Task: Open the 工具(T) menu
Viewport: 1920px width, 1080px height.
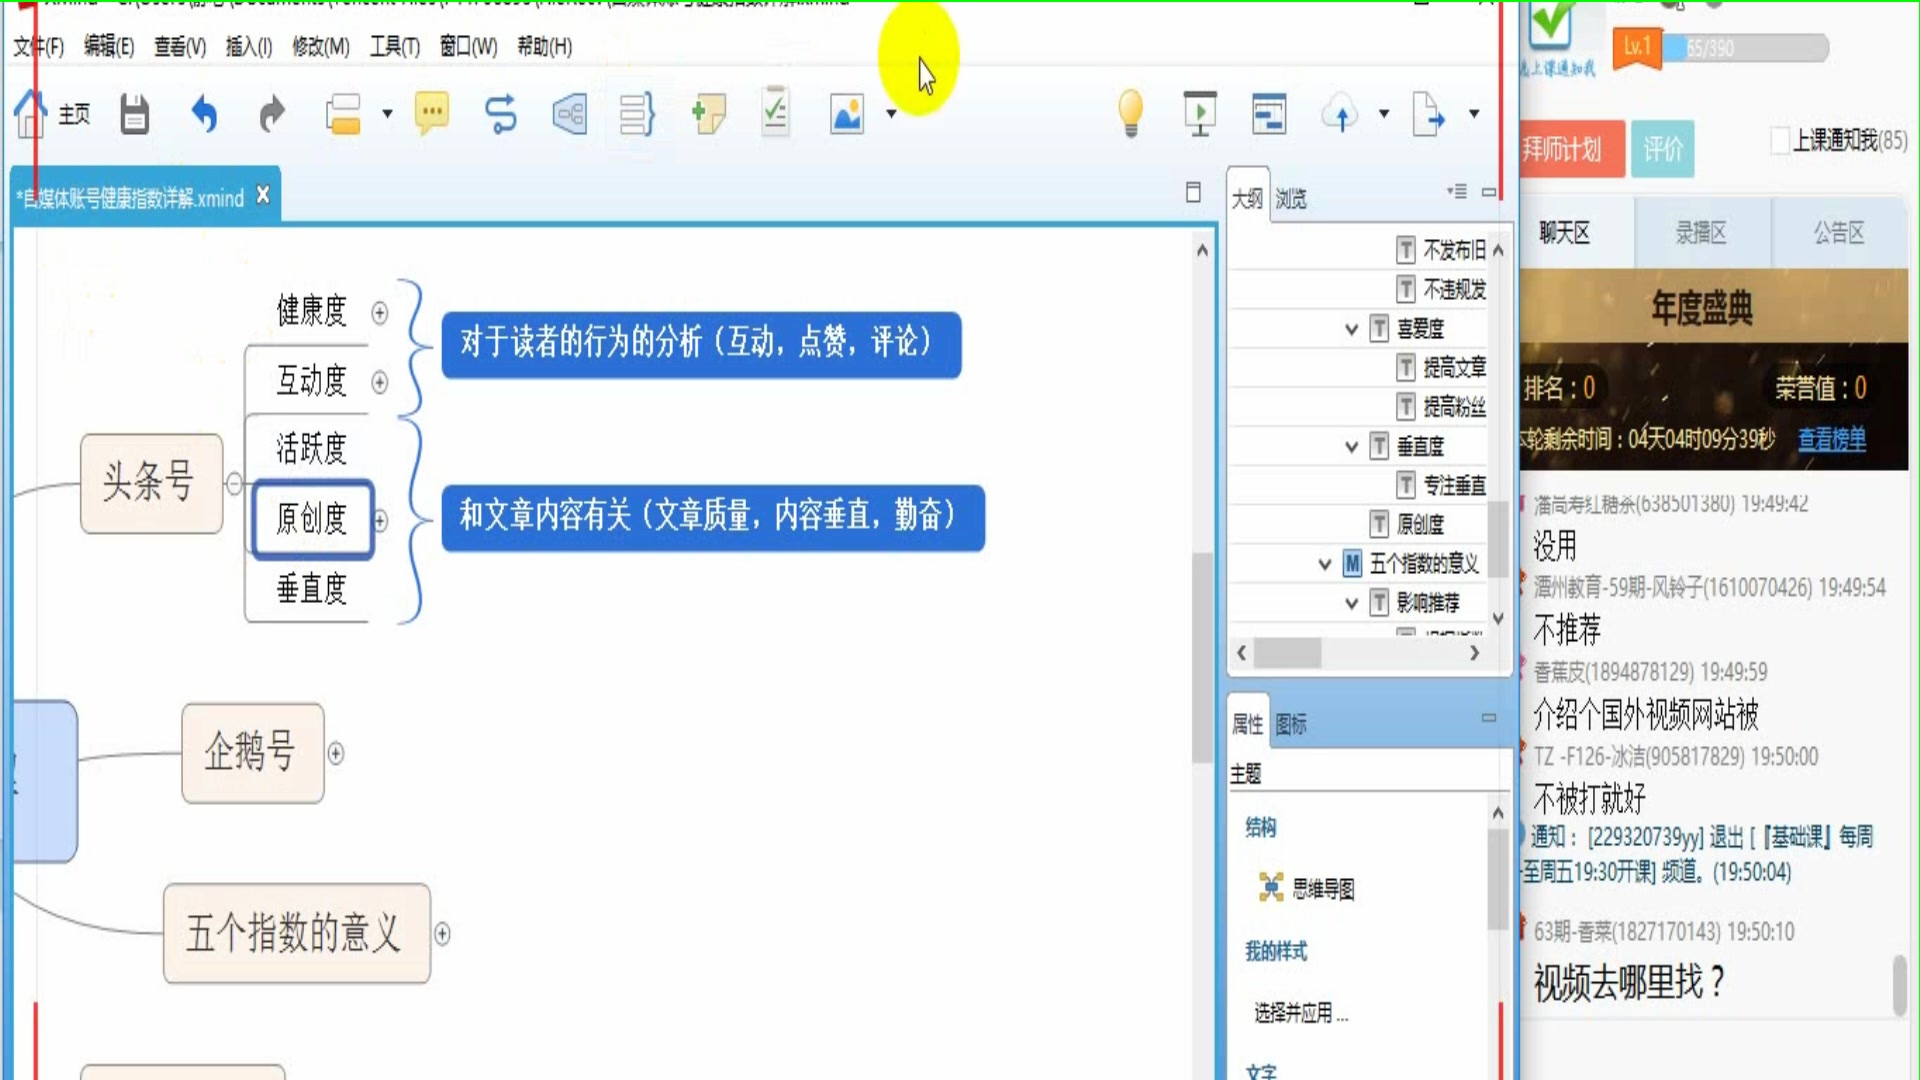Action: [395, 46]
